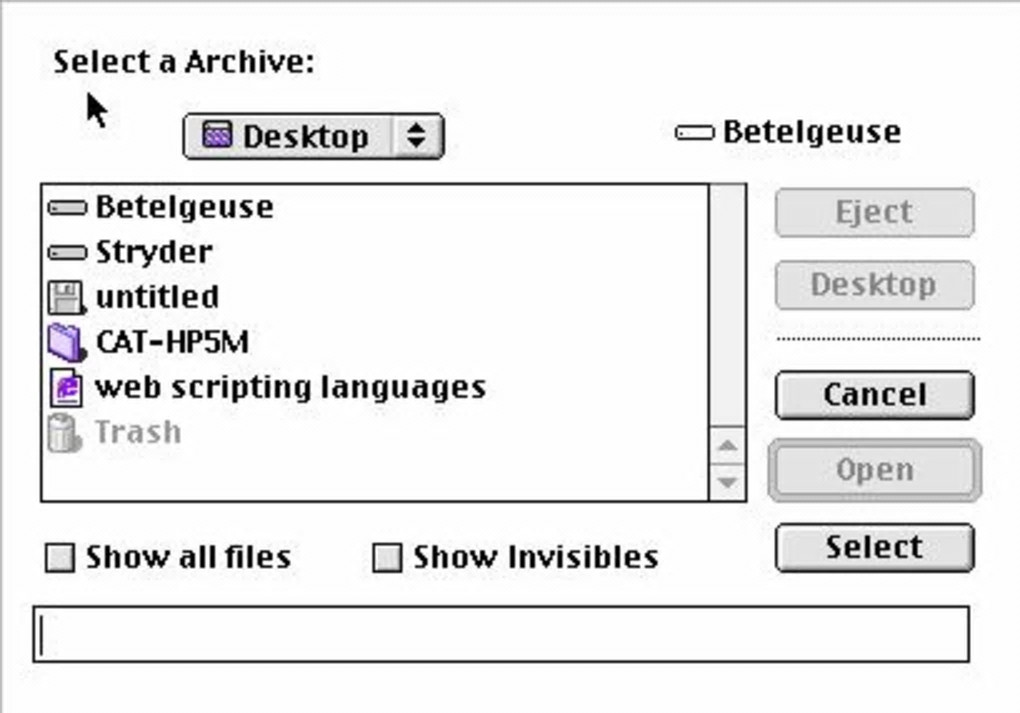The height and width of the screenshot is (713, 1020).
Task: Toggle the Show Invisibles checkbox
Action: coord(387,558)
